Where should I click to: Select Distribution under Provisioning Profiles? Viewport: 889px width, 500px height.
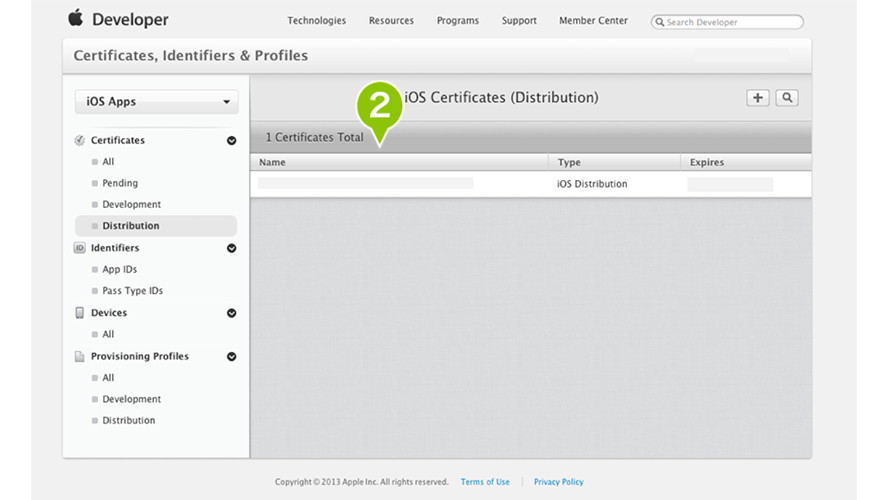tap(128, 420)
